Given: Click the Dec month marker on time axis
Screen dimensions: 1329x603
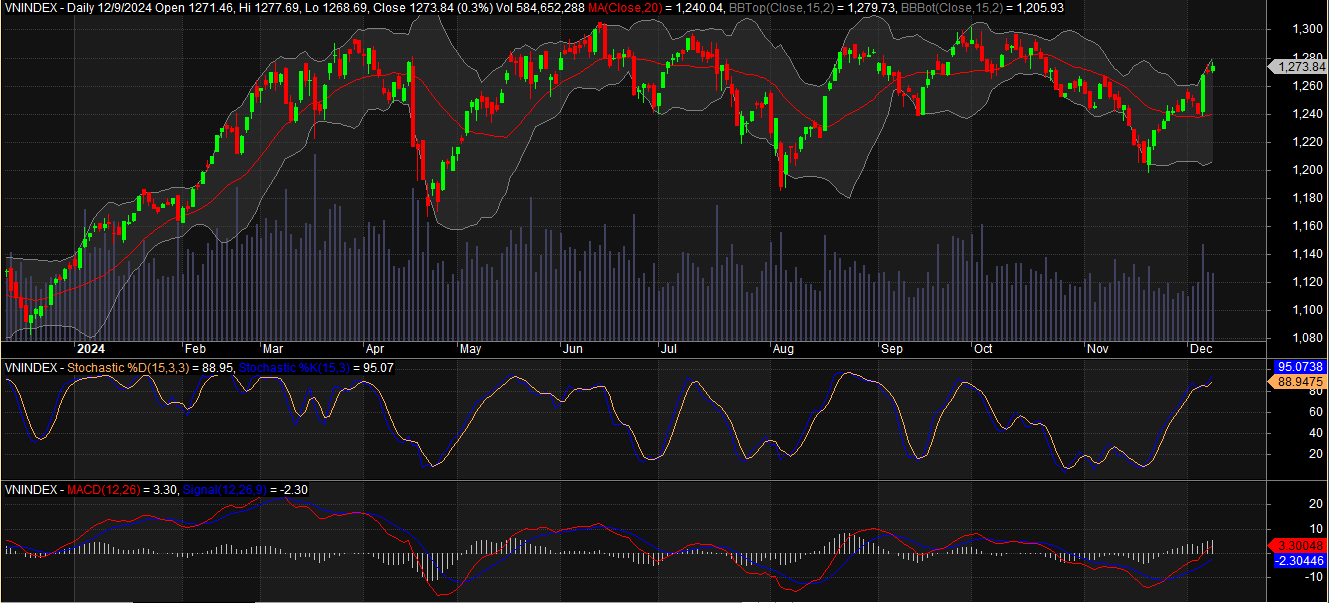Looking at the screenshot, I should click(x=1200, y=349).
